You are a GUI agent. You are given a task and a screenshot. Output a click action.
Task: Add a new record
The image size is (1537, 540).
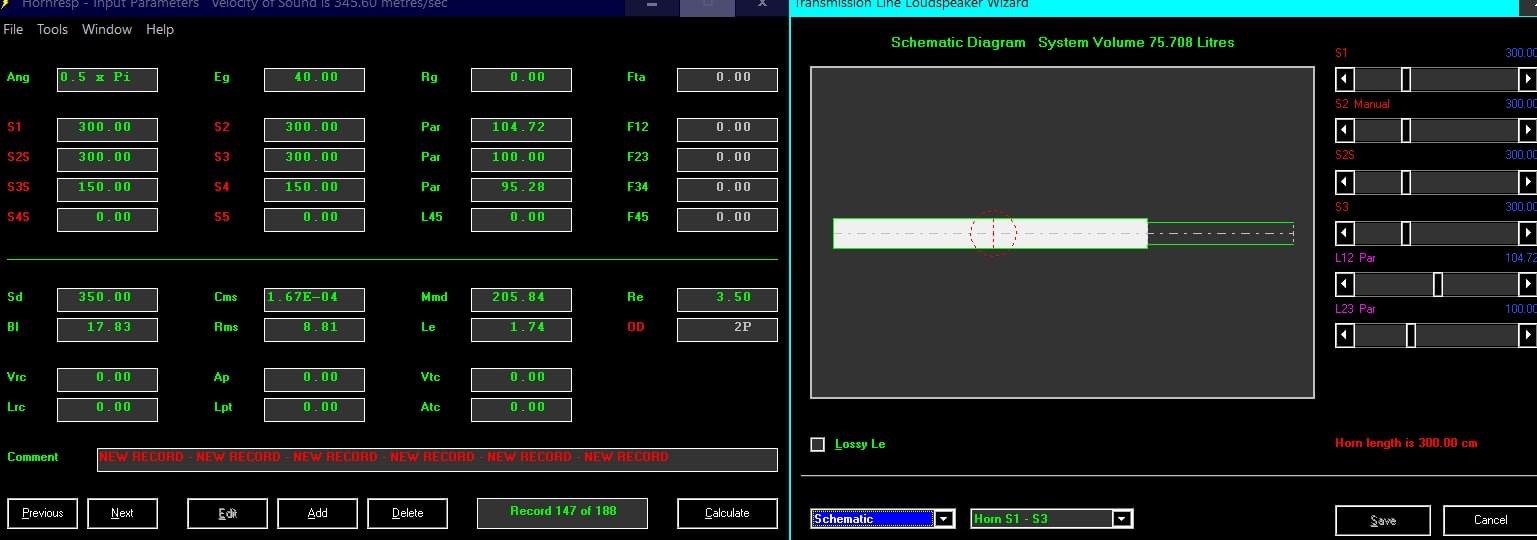[x=317, y=513]
